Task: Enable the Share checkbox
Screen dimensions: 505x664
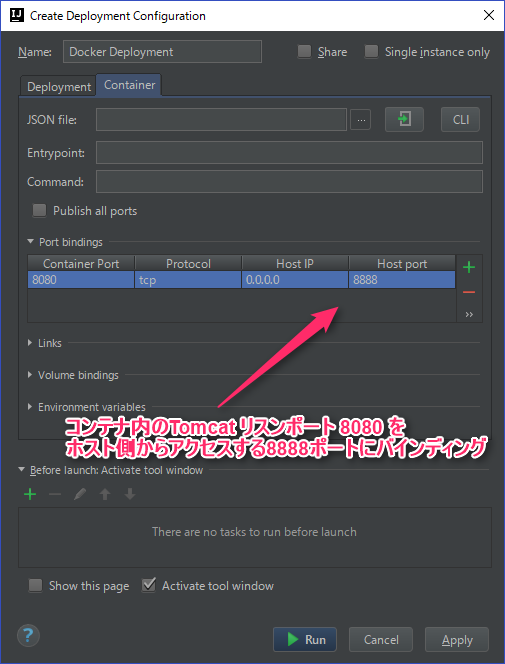Action: click(x=304, y=52)
